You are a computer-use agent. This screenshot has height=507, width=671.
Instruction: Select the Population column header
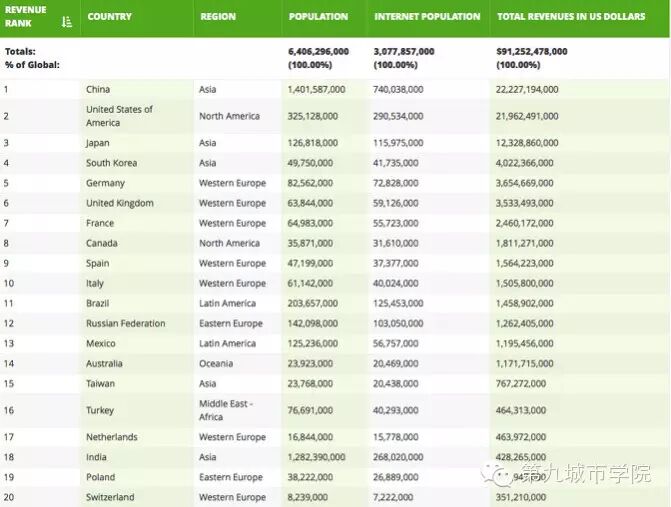click(318, 17)
